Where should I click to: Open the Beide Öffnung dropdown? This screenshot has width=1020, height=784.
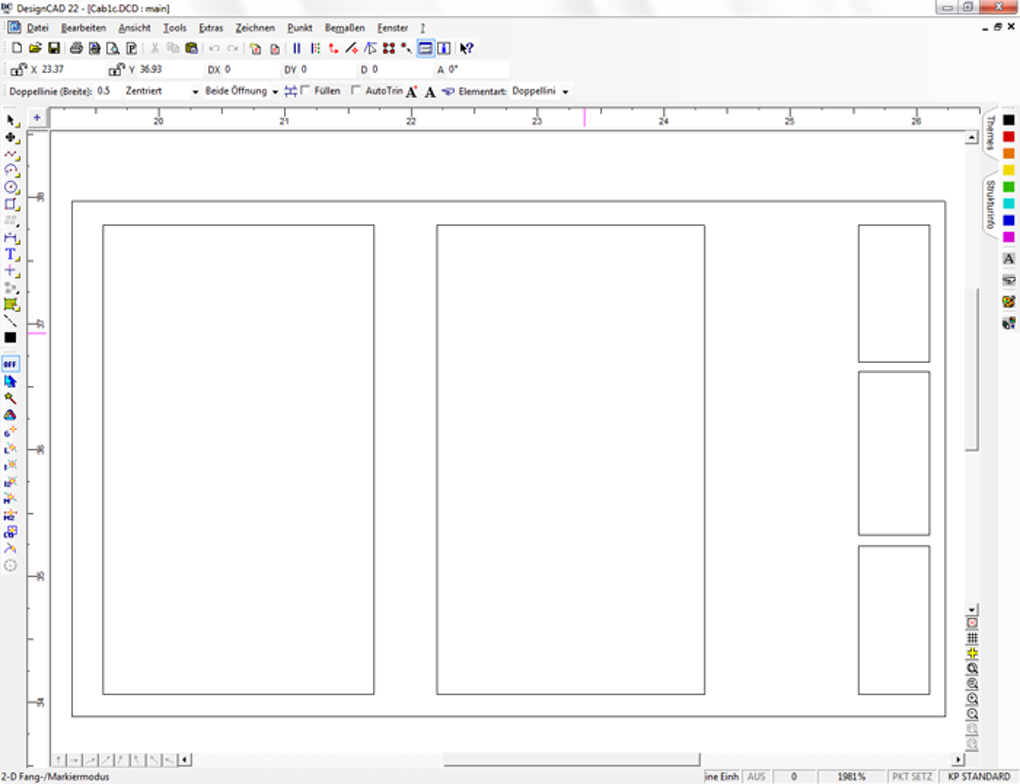point(274,89)
